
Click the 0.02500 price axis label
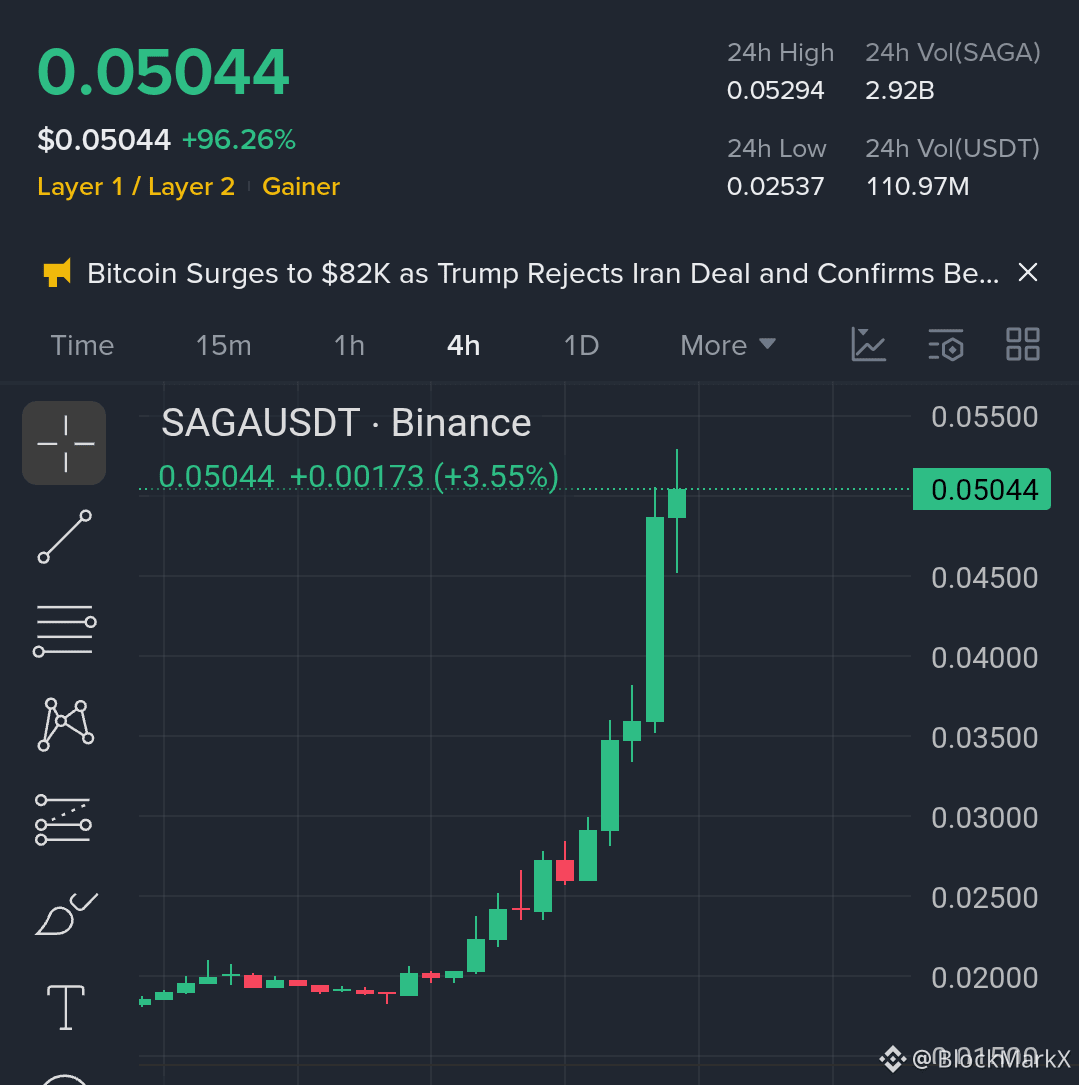pos(984,898)
